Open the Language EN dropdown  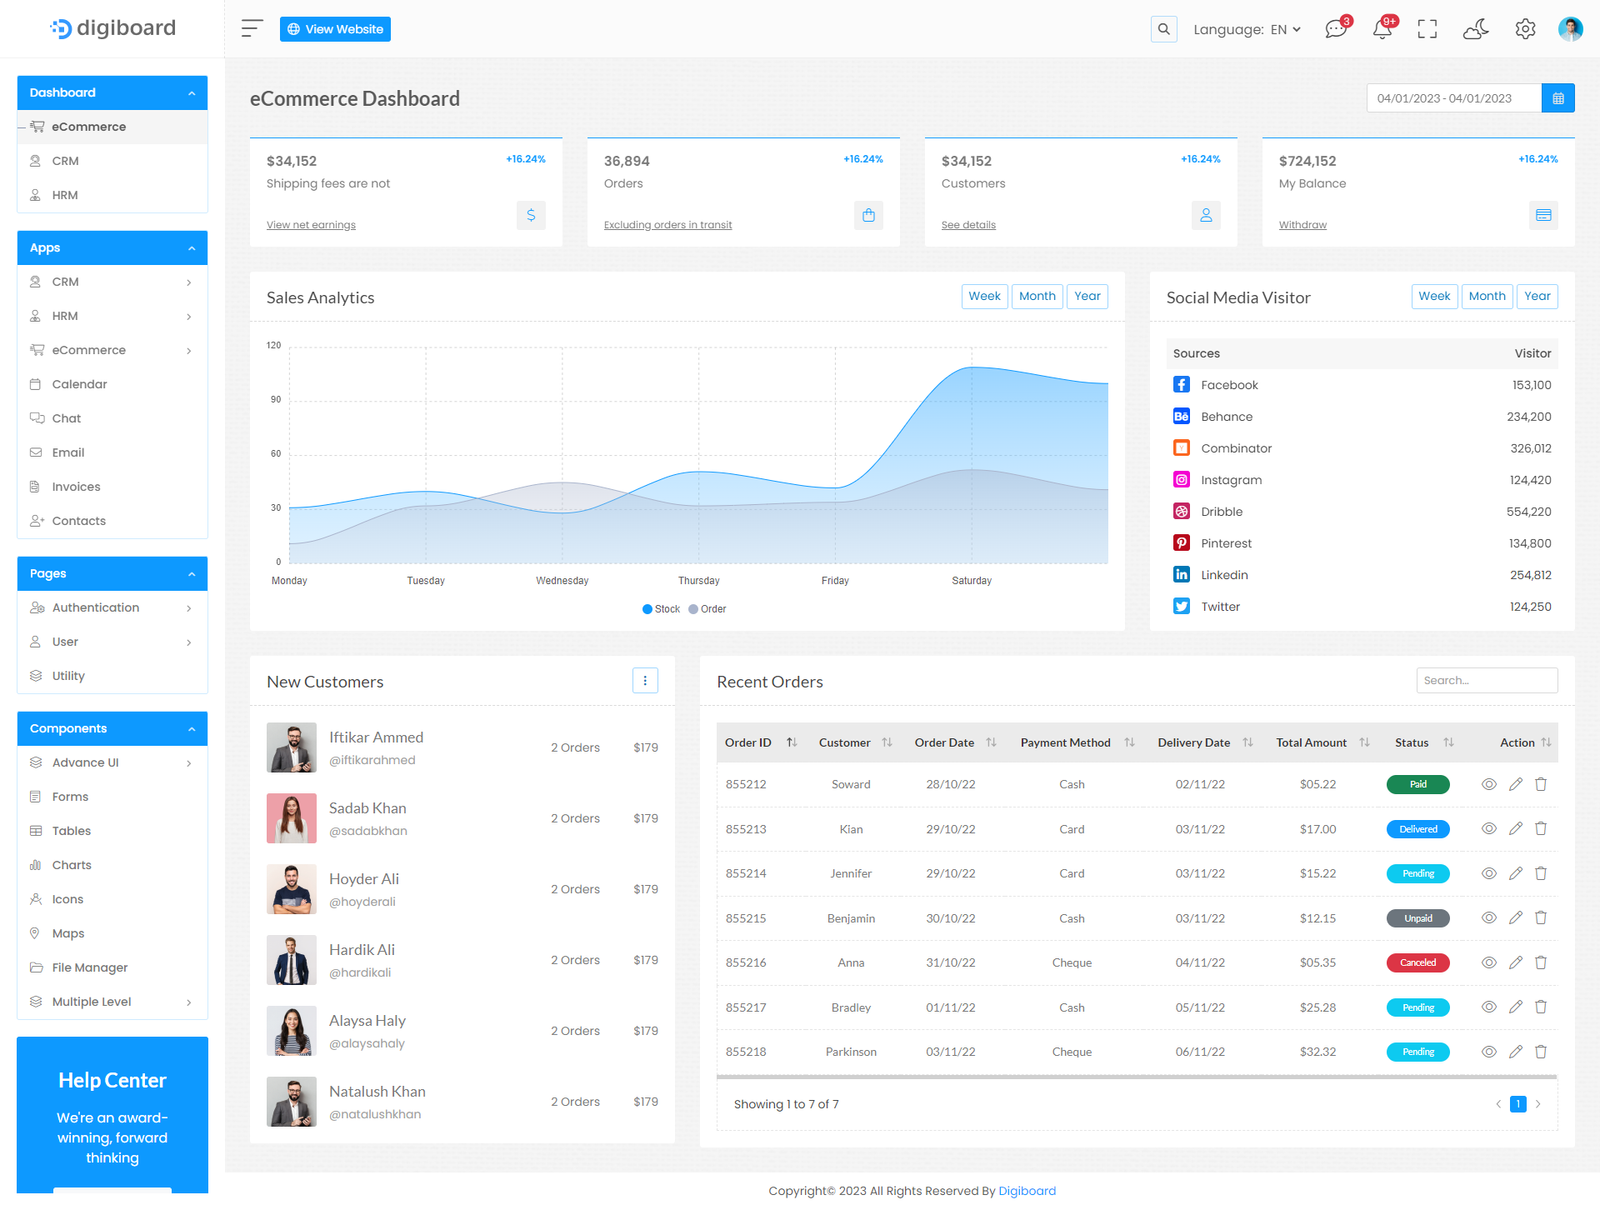pos(1246,29)
